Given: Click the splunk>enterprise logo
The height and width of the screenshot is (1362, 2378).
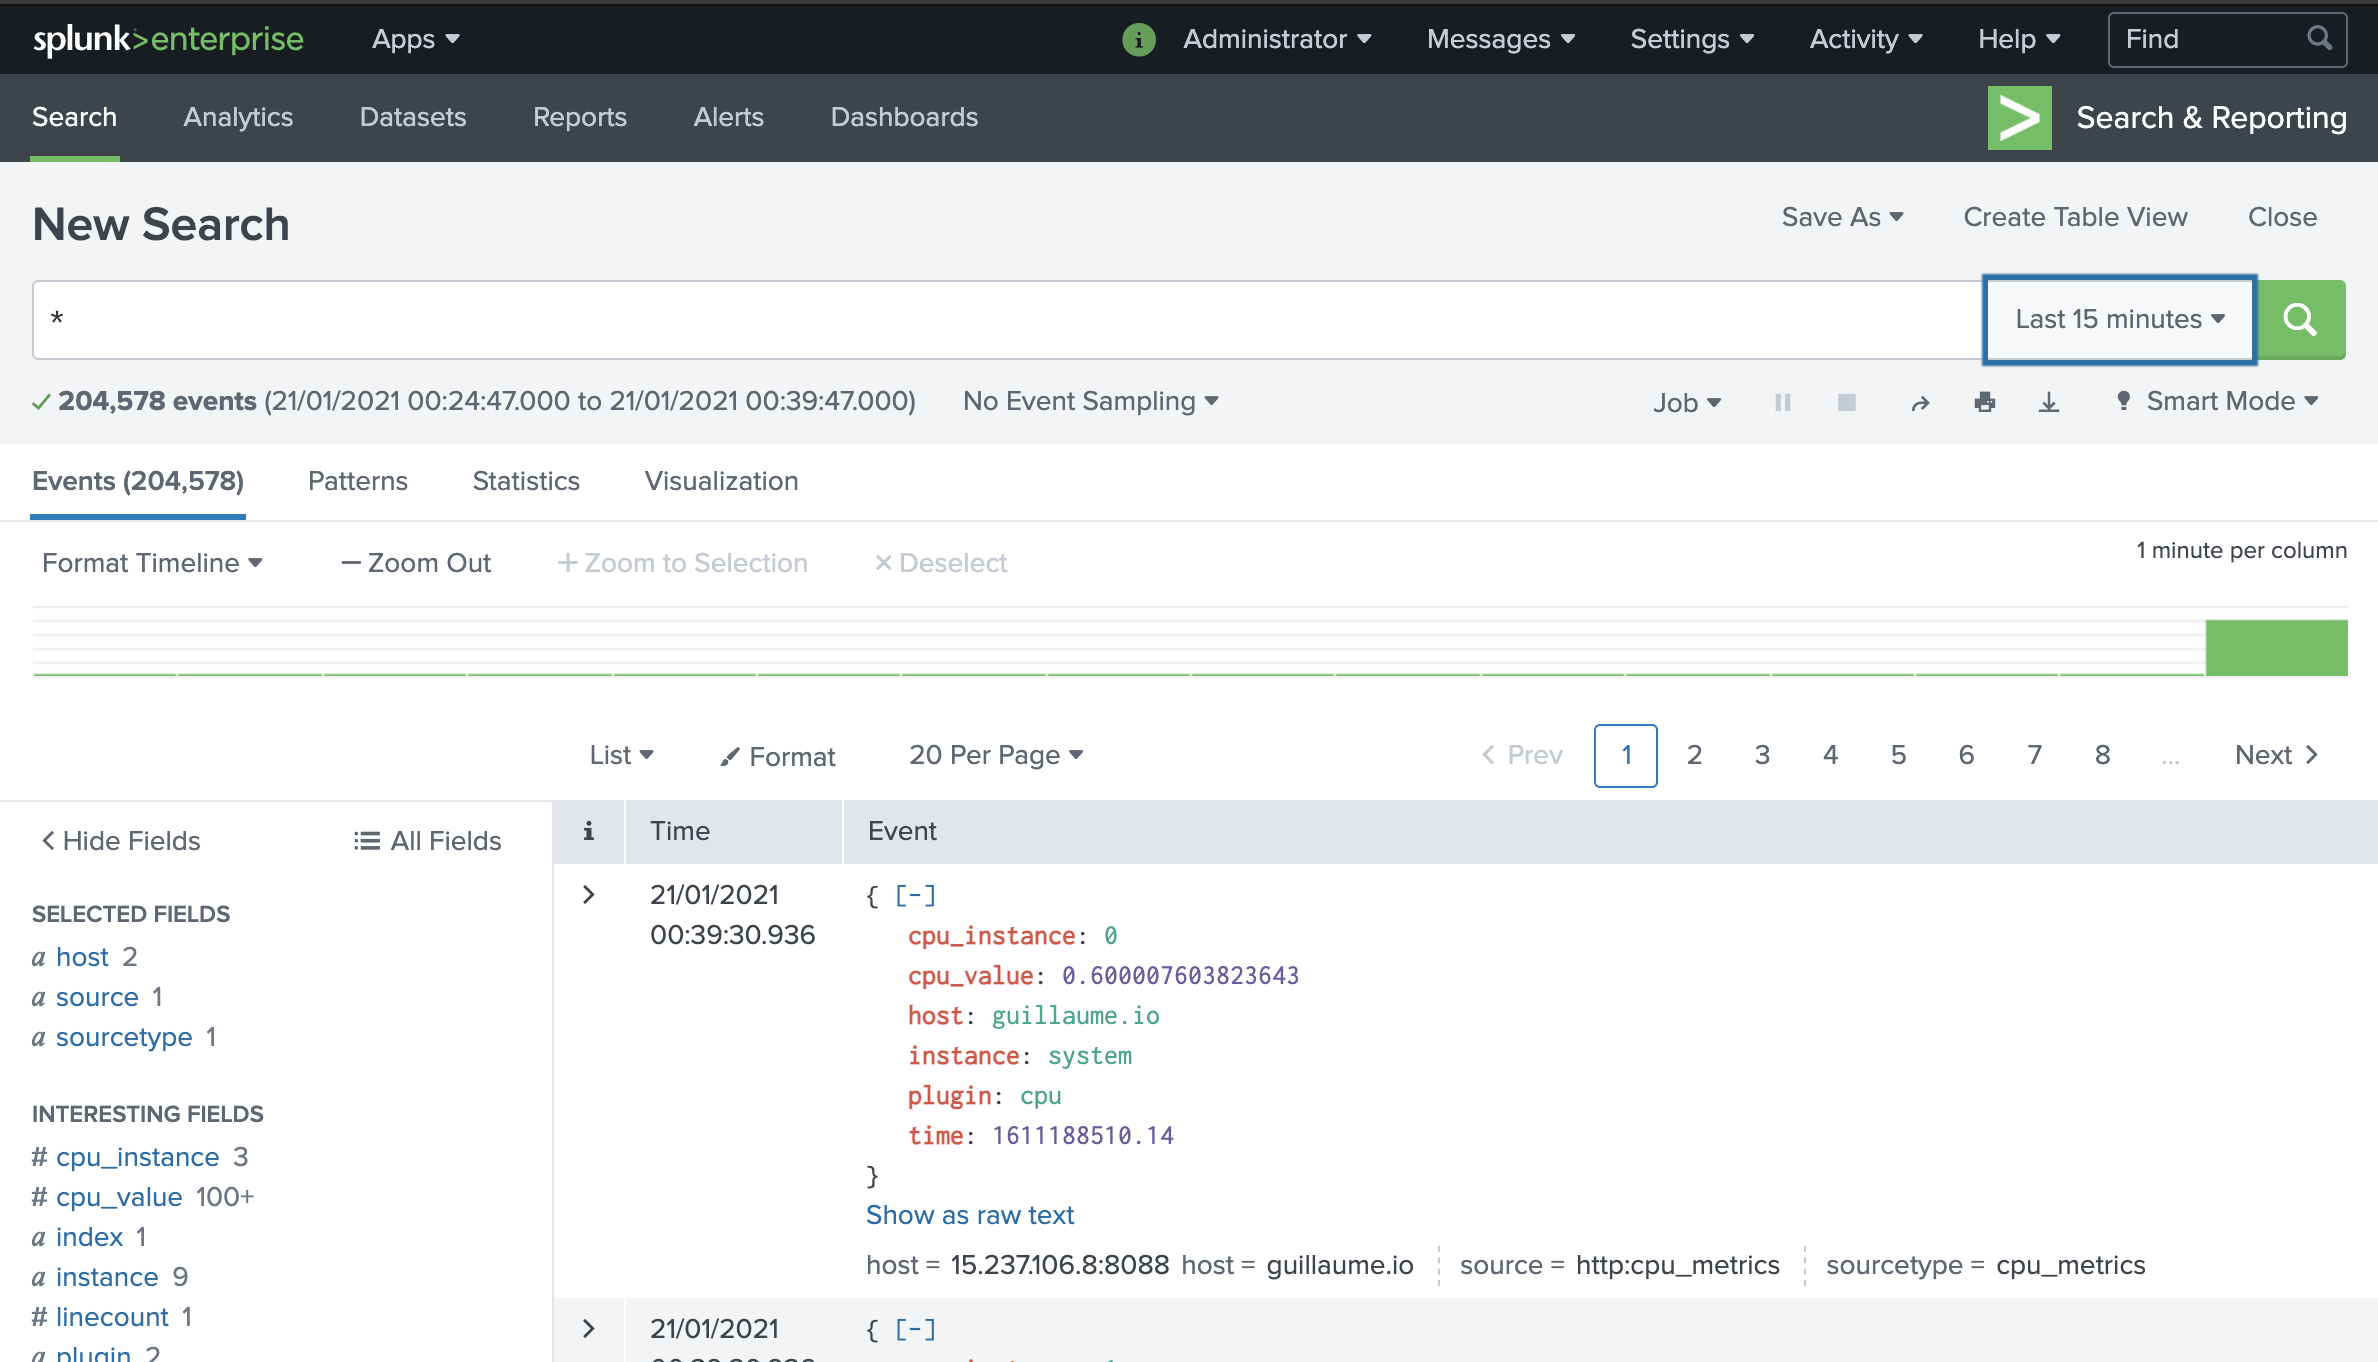Looking at the screenshot, I should (x=168, y=39).
